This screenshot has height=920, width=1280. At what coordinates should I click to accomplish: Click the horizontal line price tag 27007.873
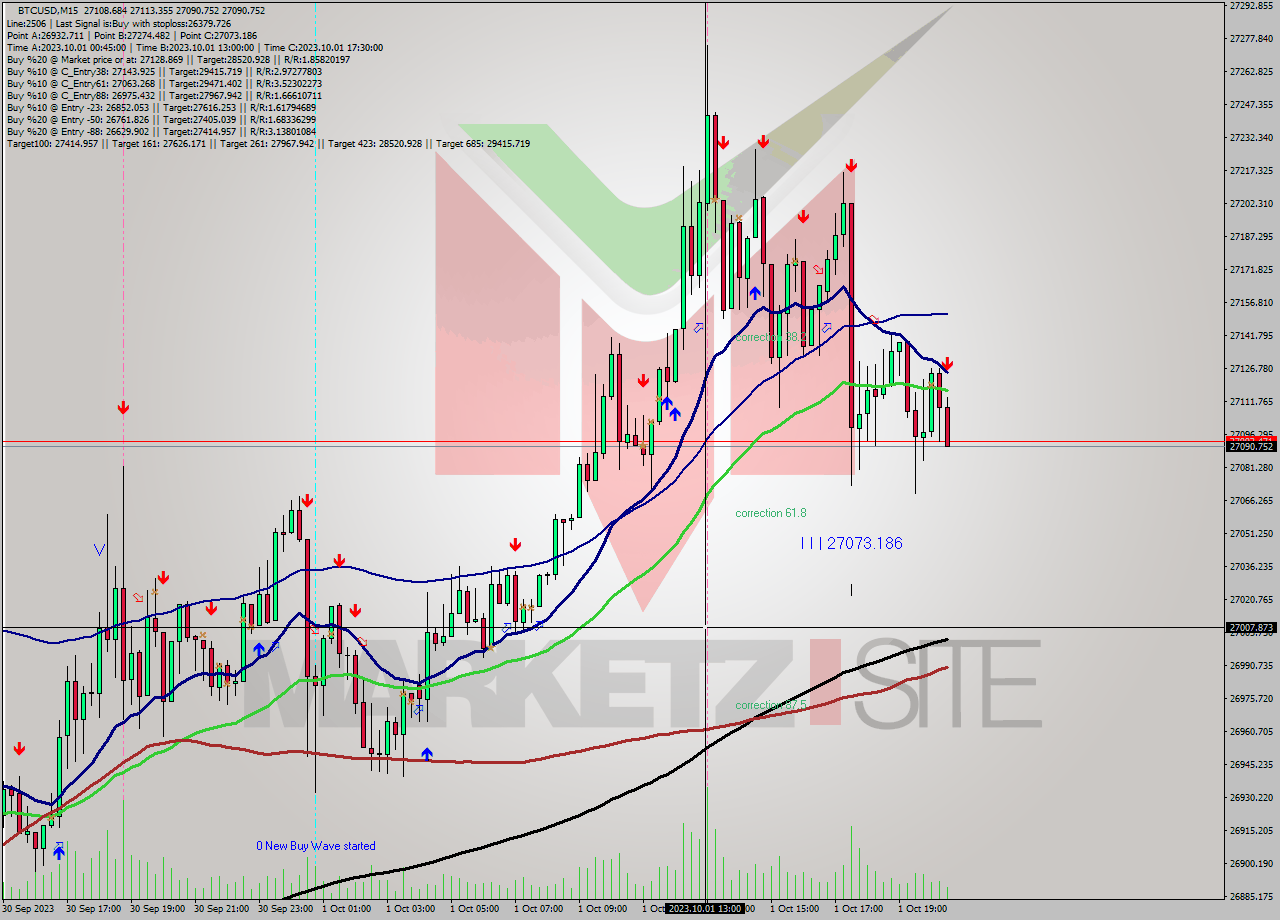click(1251, 628)
